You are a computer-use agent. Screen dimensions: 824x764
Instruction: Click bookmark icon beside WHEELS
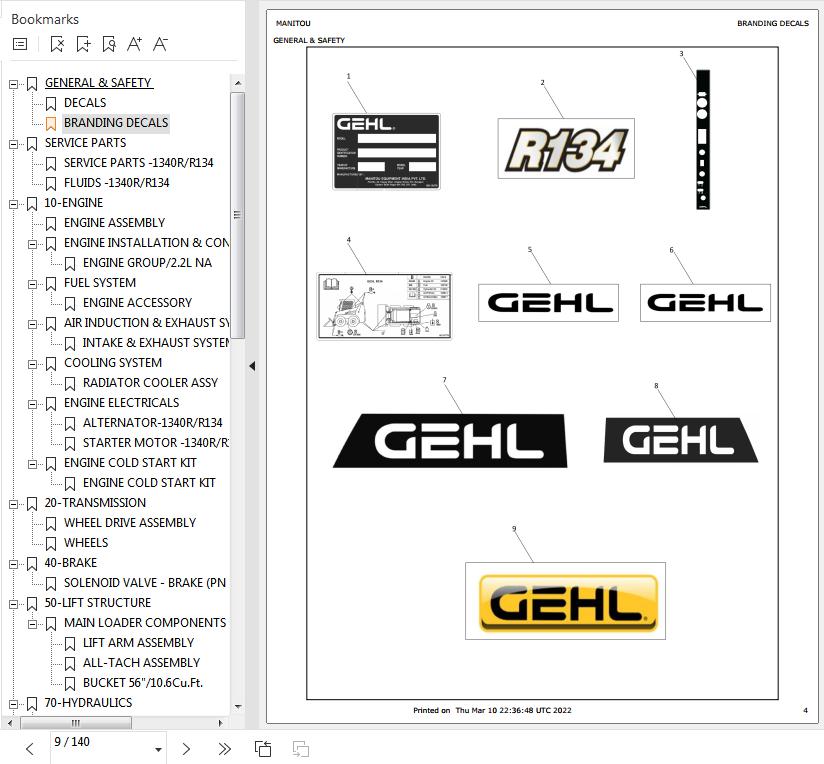point(51,543)
